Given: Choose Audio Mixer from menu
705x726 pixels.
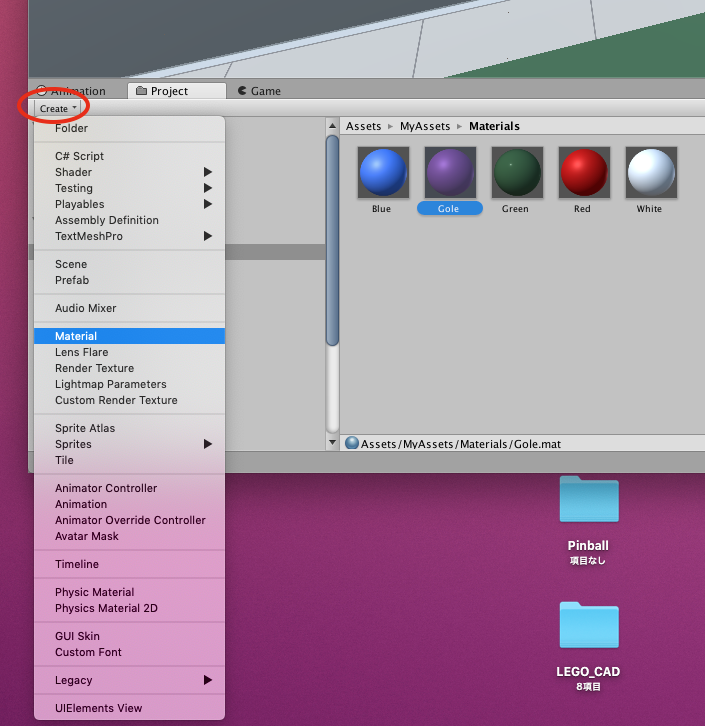Looking at the screenshot, I should point(130,308).
